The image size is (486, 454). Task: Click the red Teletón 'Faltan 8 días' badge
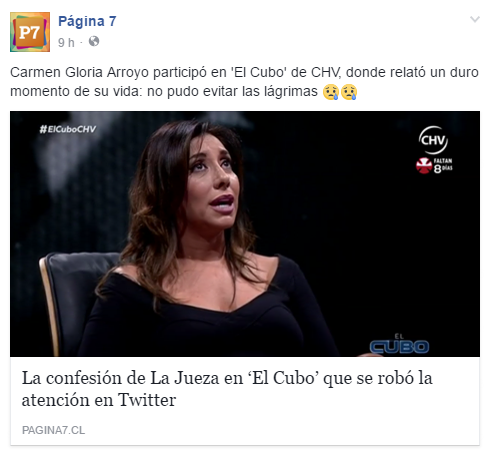coord(434,165)
